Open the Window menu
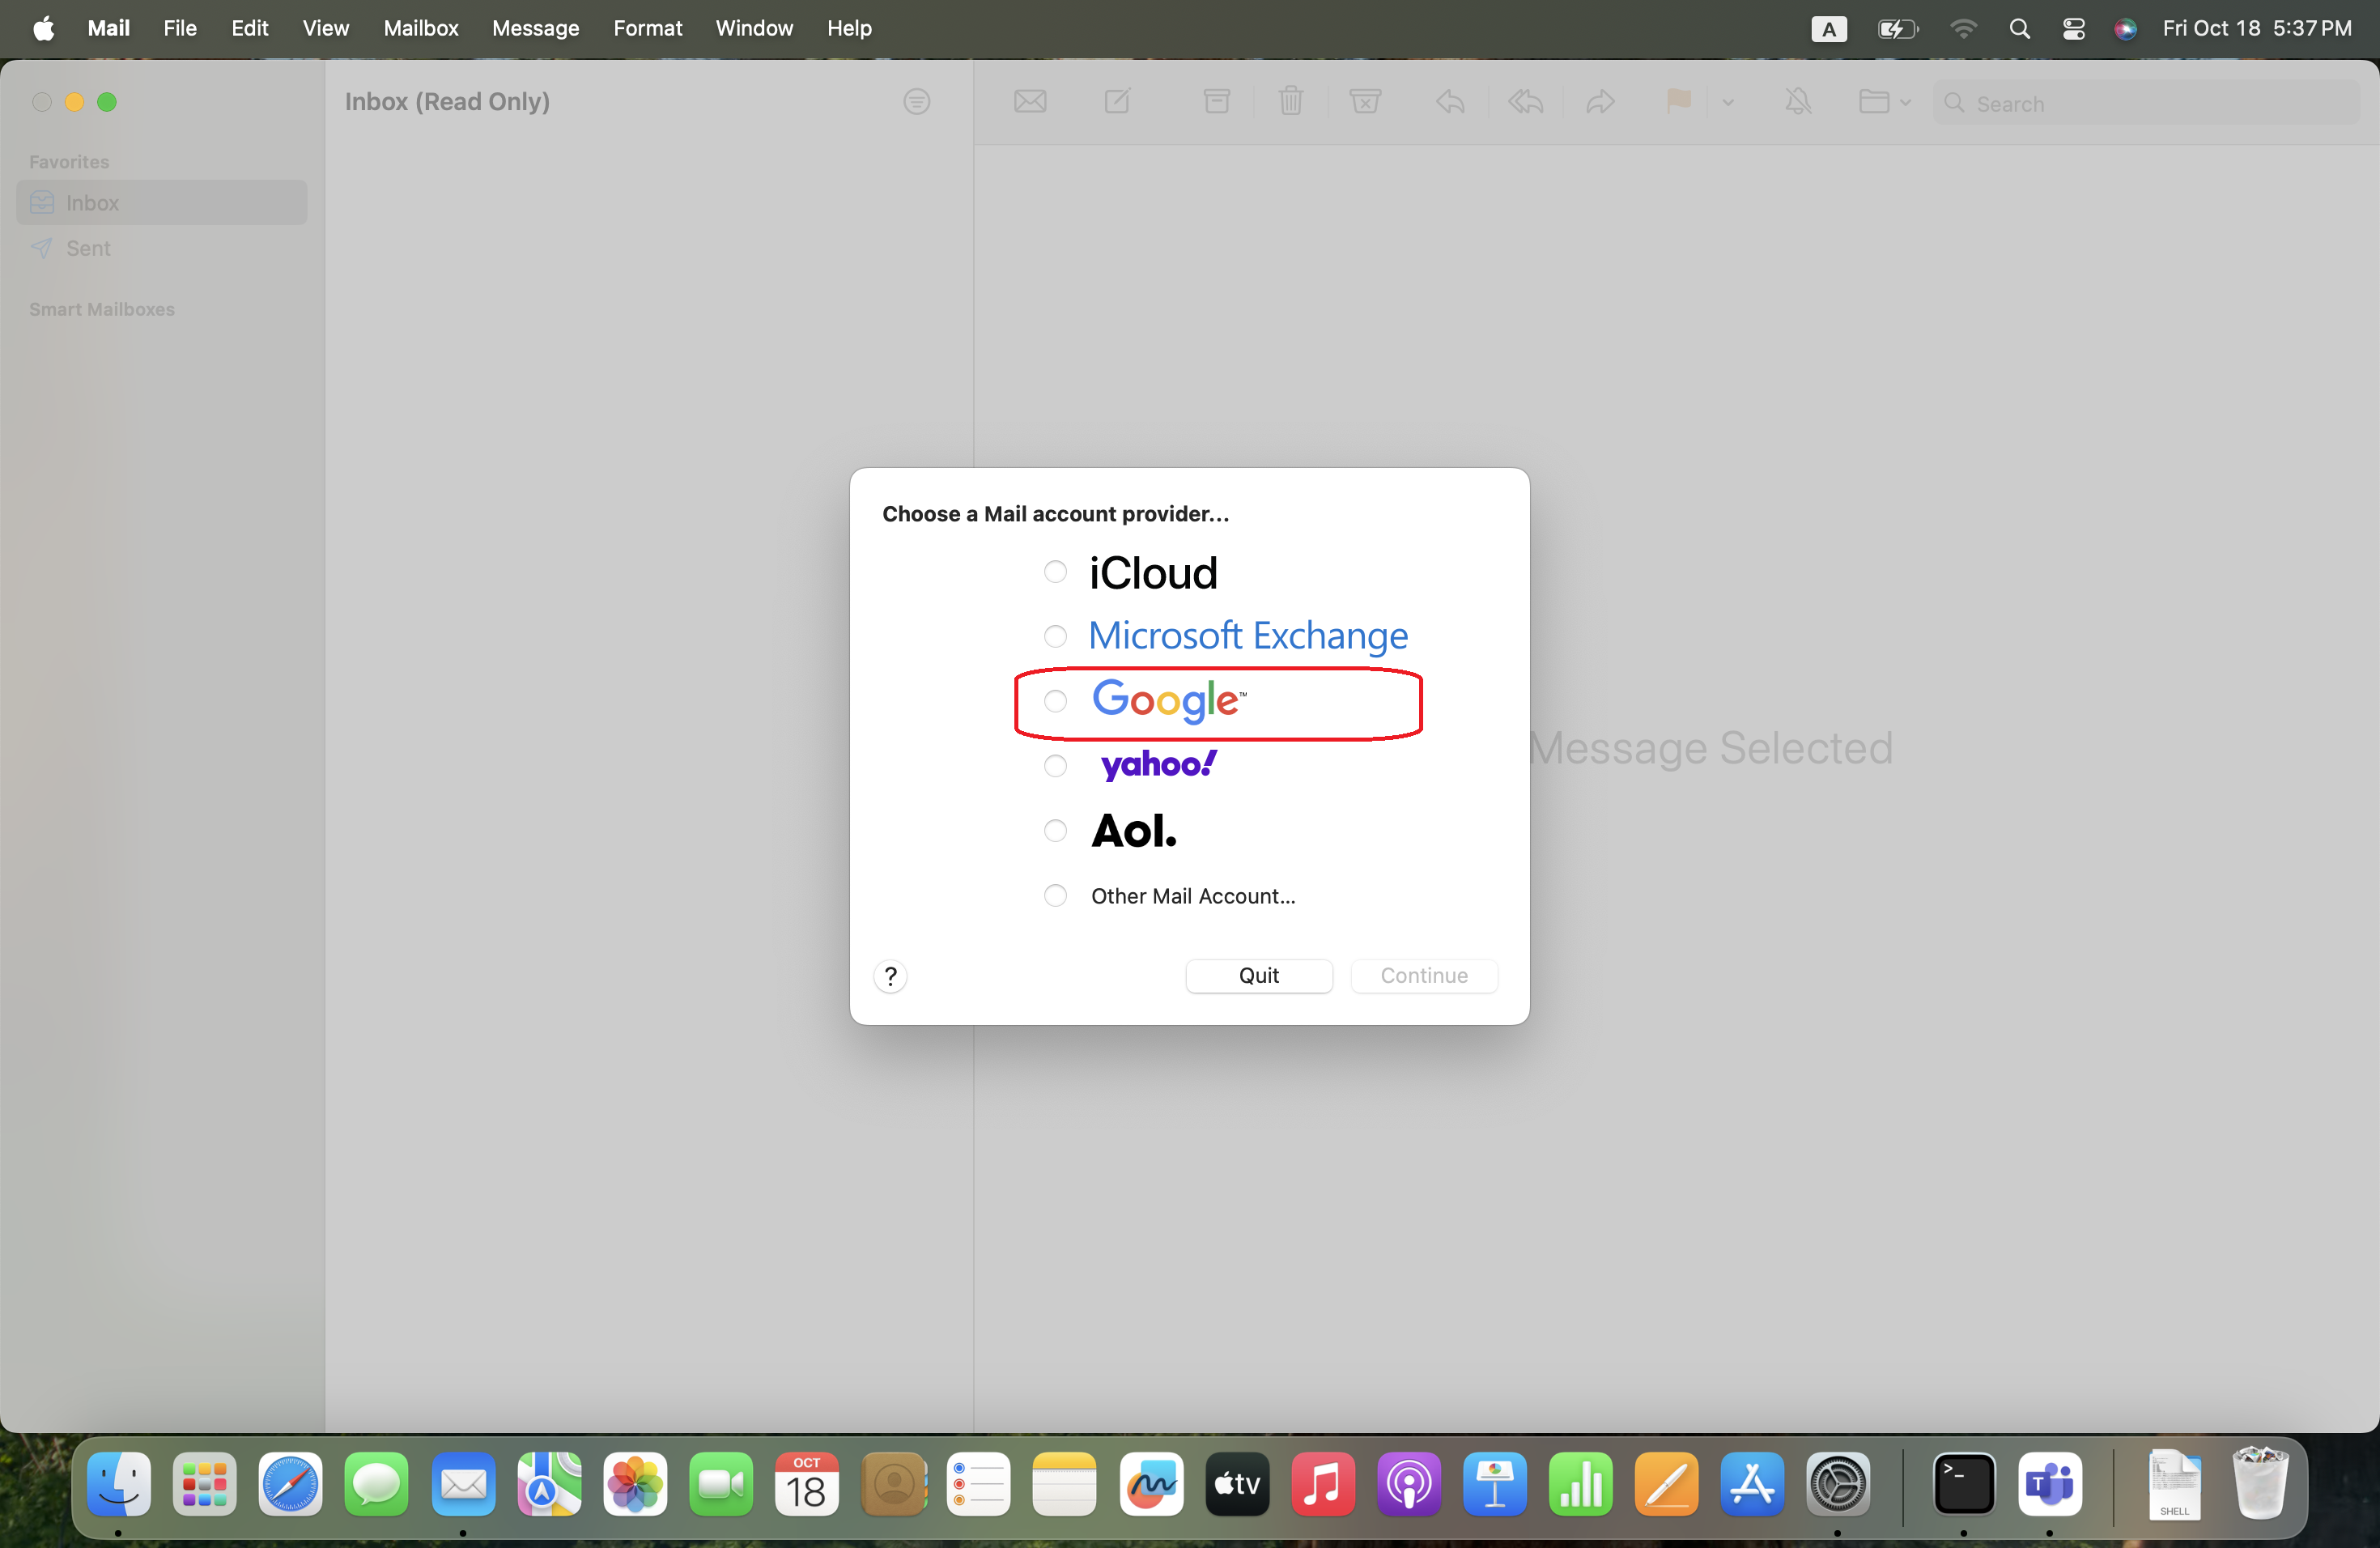 (x=754, y=28)
